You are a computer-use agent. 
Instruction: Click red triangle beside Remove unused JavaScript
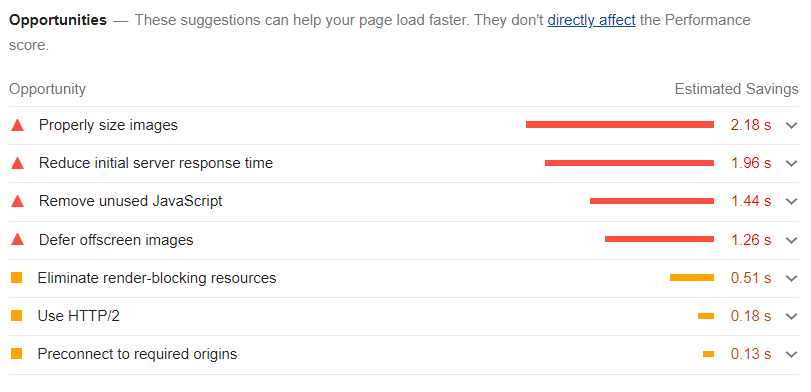coord(18,201)
